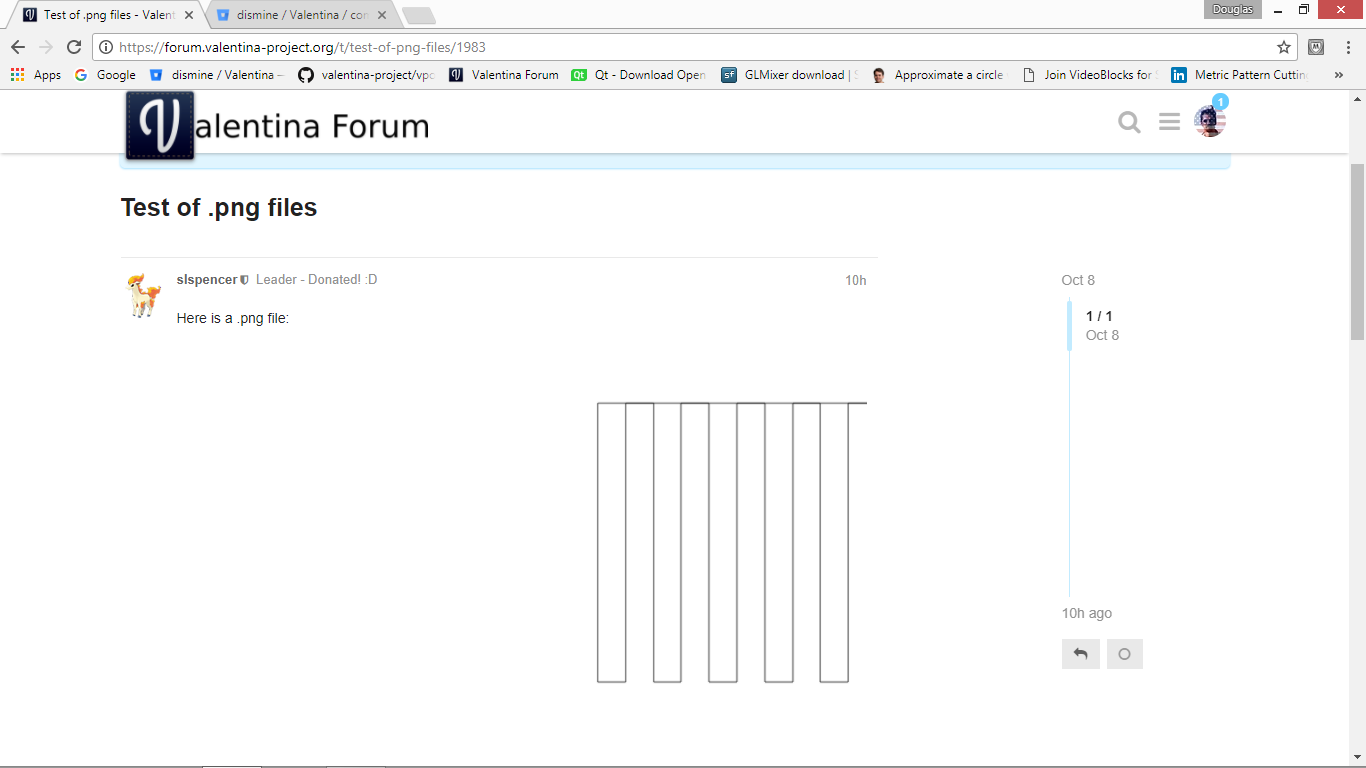Screen dimensions: 1366x768
Task: Expand hidden bookmarks overflow chevron
Action: [x=1338, y=75]
